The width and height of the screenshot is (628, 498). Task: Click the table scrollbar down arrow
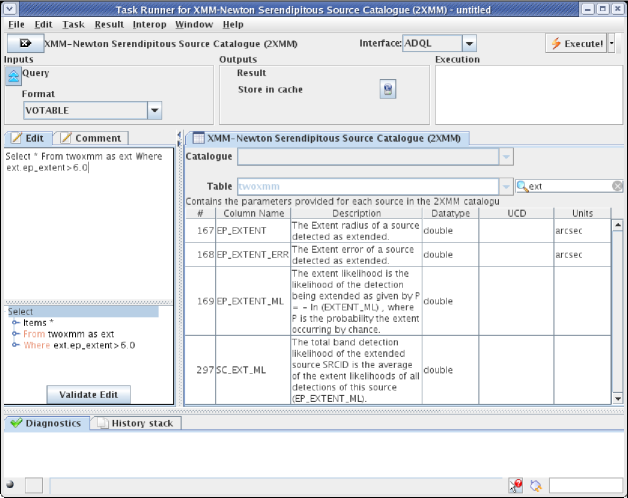click(x=617, y=399)
